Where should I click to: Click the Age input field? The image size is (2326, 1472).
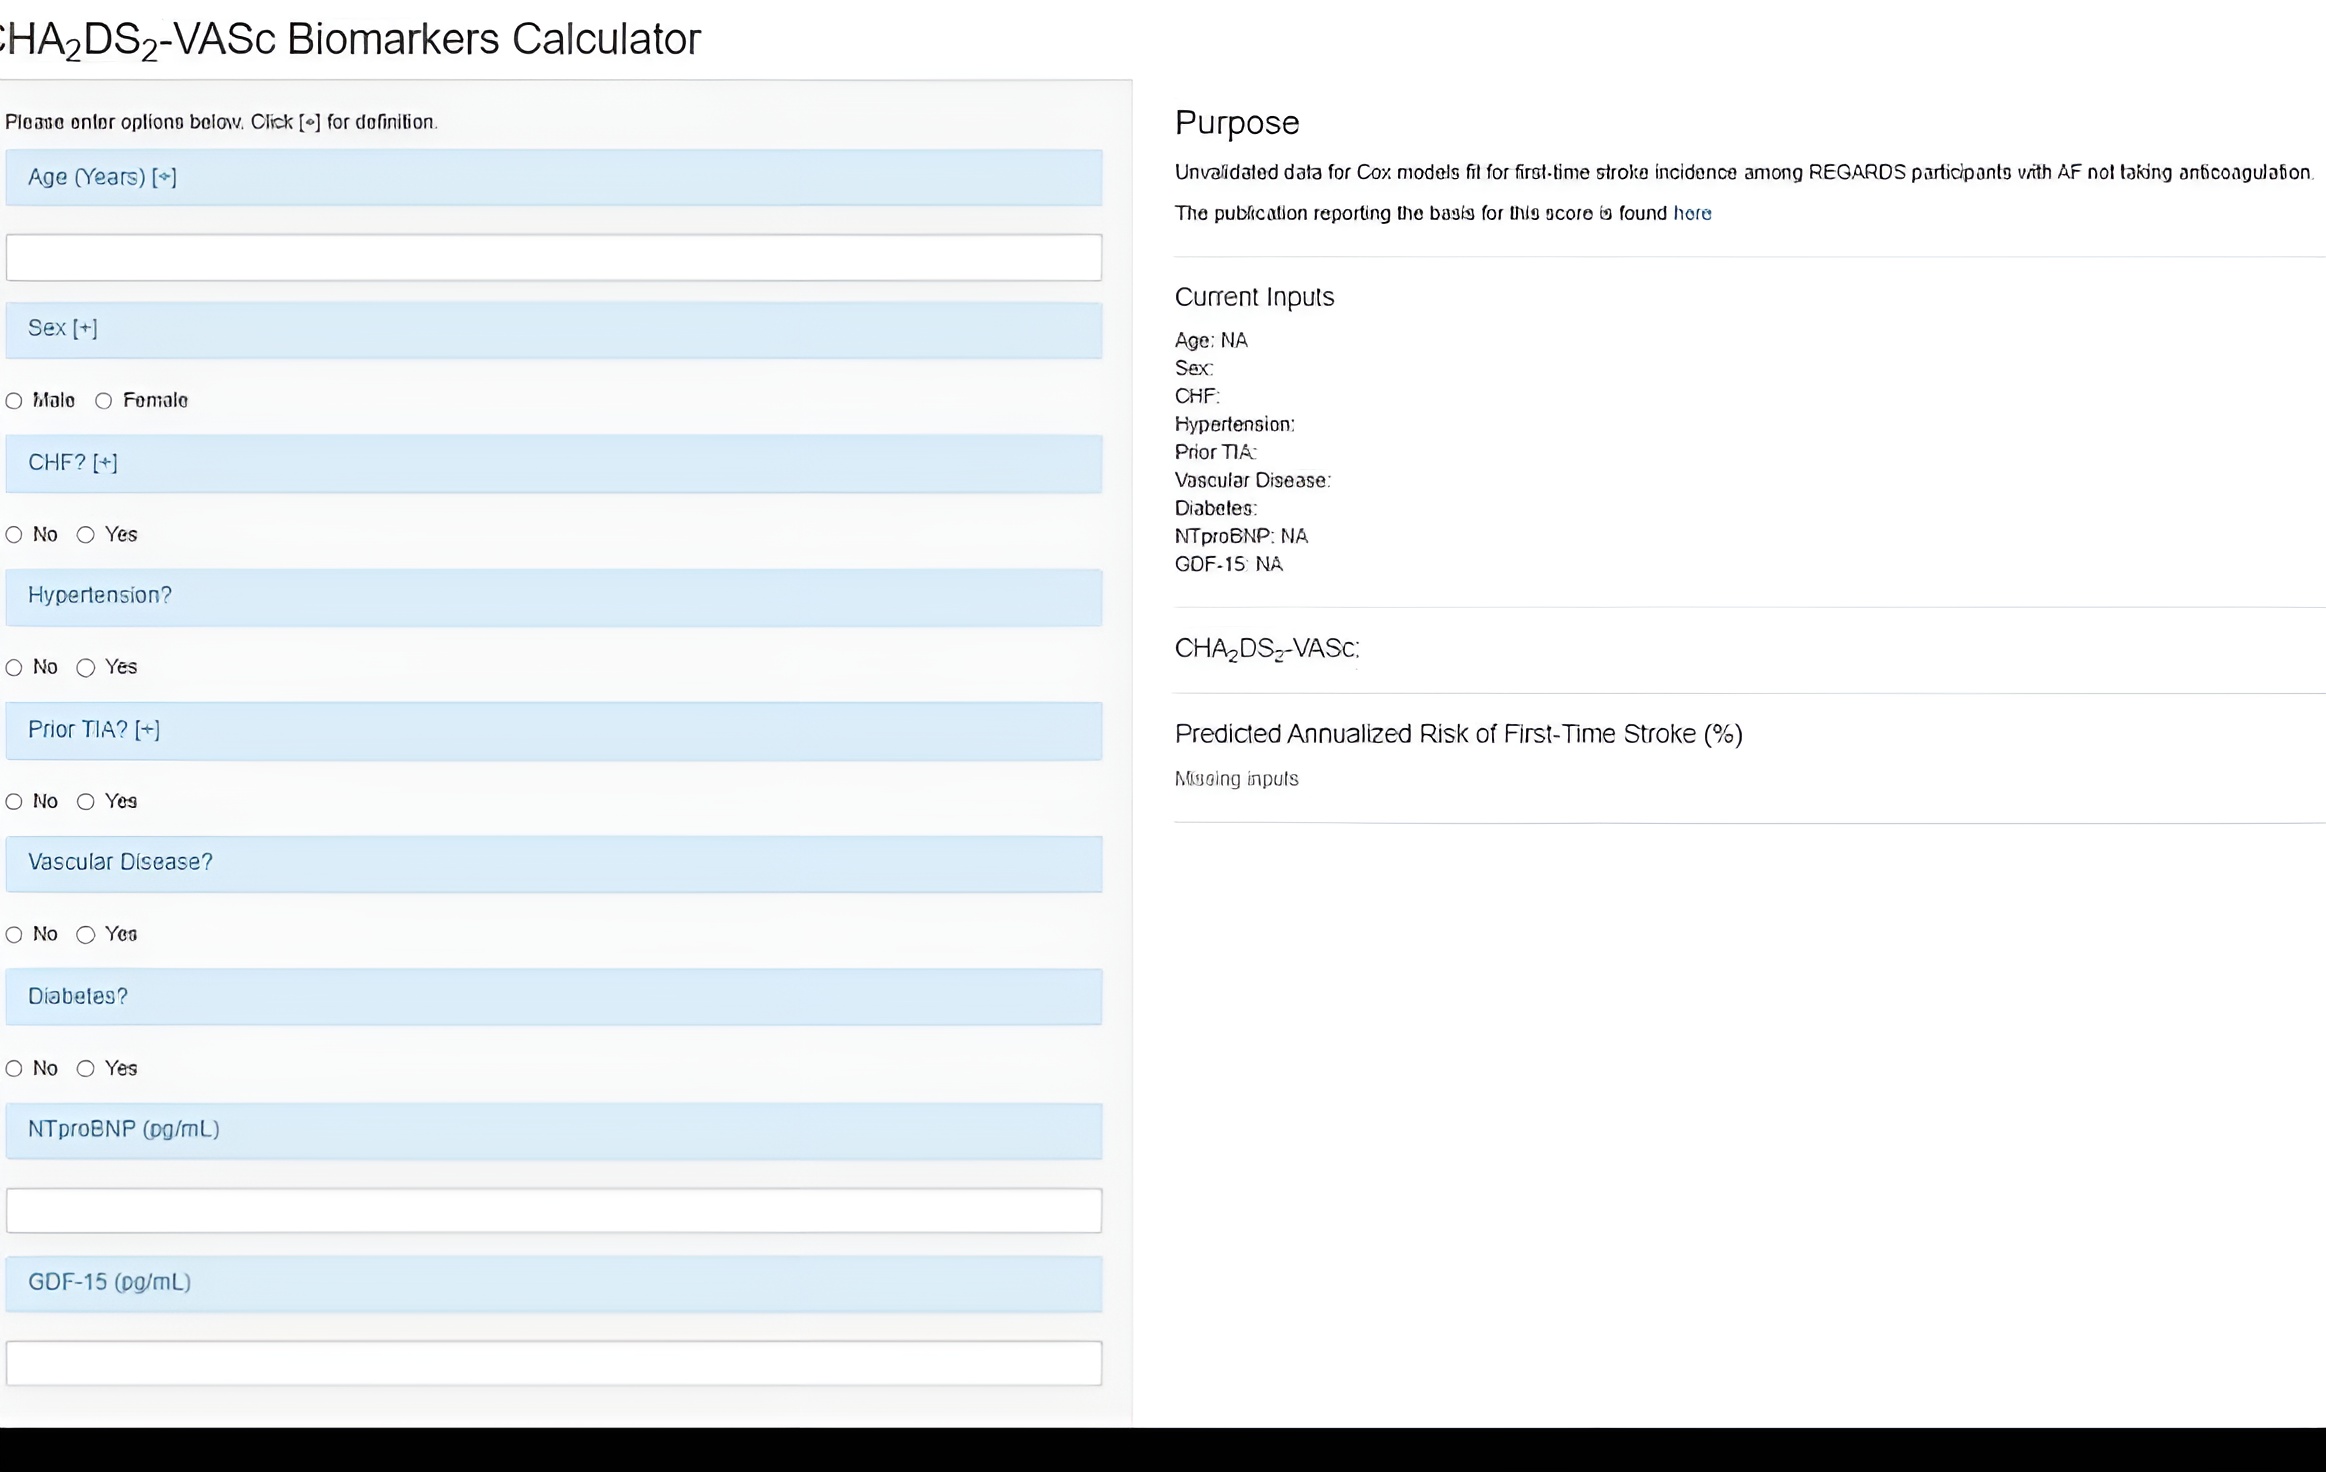click(x=554, y=258)
